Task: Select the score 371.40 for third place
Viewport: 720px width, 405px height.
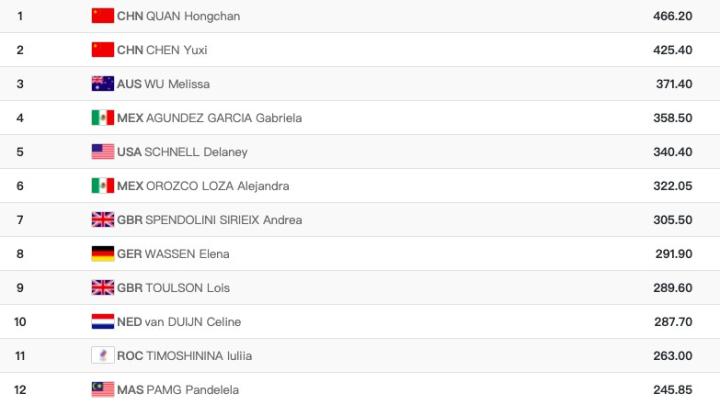Action: 672,84
